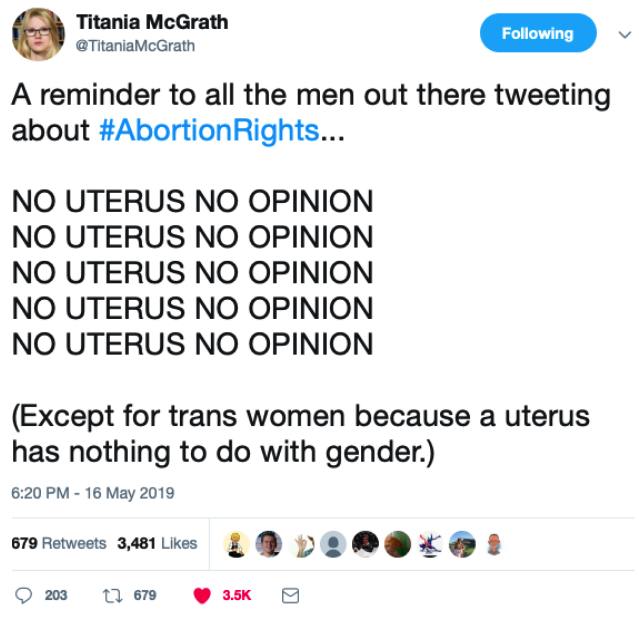Retweet using the retweet arrows icon
639x617 pixels.
[x=112, y=595]
